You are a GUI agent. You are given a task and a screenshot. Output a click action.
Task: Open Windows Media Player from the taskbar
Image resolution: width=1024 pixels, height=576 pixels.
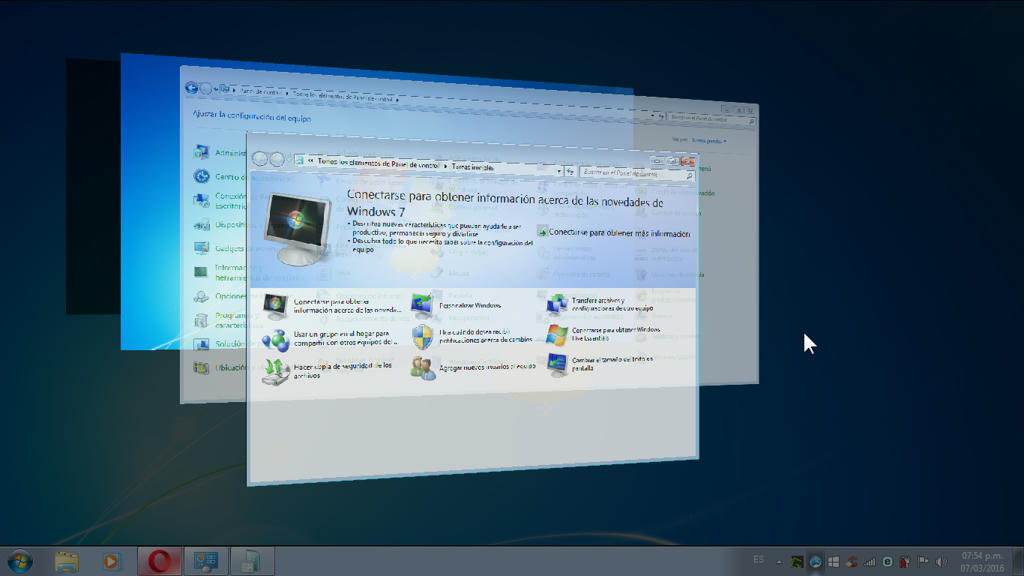111,562
